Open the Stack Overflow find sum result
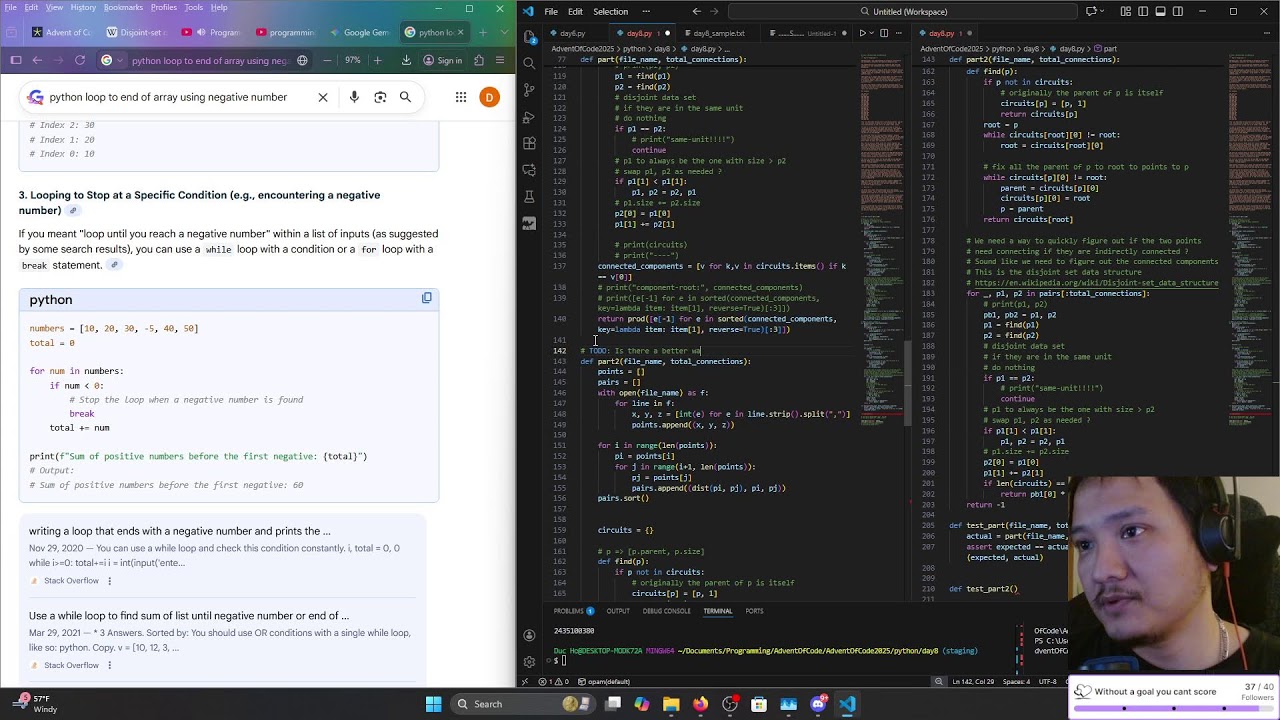Image resolution: width=1280 pixels, height=720 pixels. pos(189,616)
